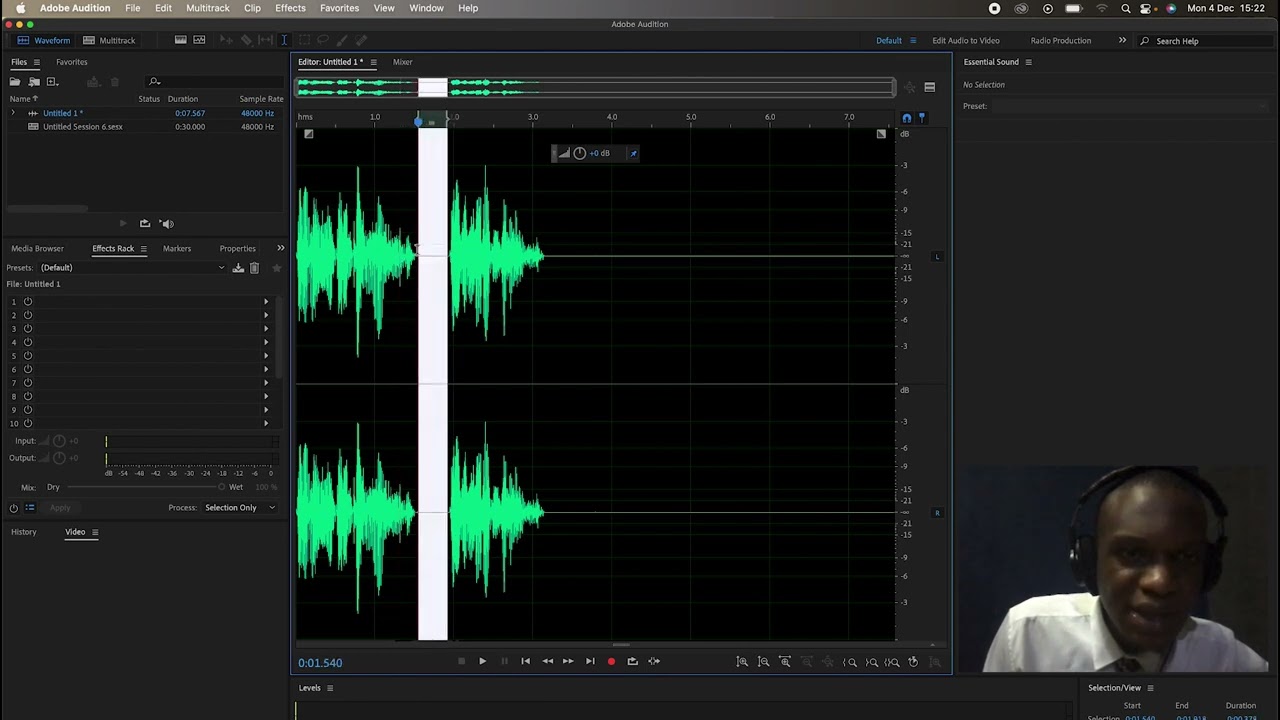Toggle loop playback in transport
The height and width of the screenshot is (720, 1280).
tap(632, 661)
